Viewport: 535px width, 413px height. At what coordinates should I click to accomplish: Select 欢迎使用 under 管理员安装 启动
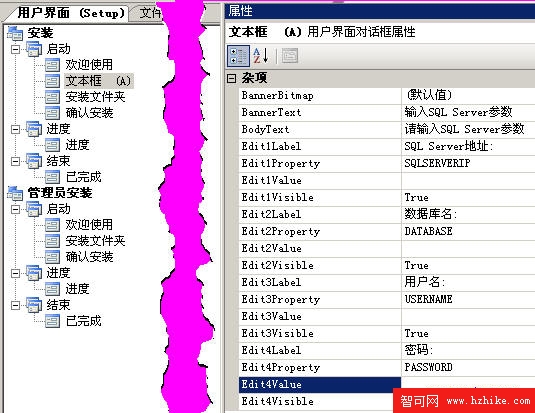(89, 225)
